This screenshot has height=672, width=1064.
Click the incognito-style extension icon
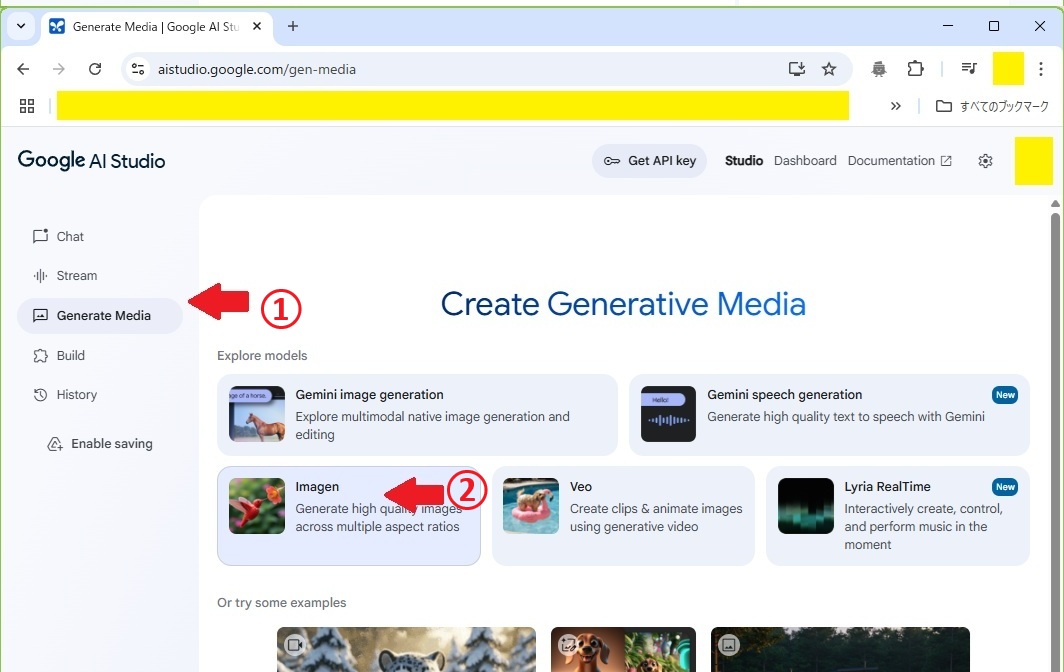(x=879, y=69)
